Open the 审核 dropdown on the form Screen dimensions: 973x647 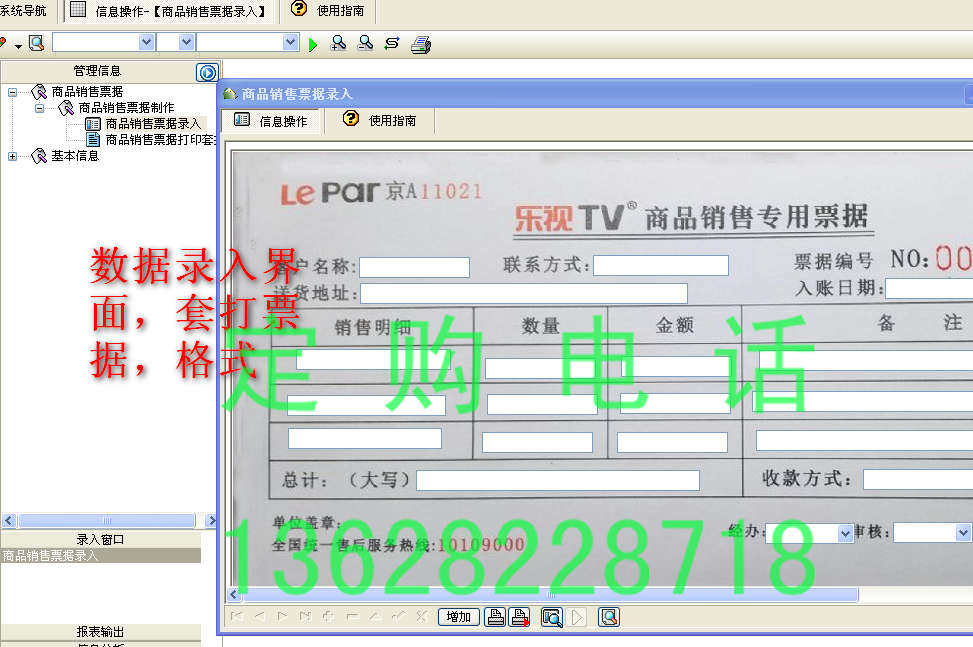[962, 533]
